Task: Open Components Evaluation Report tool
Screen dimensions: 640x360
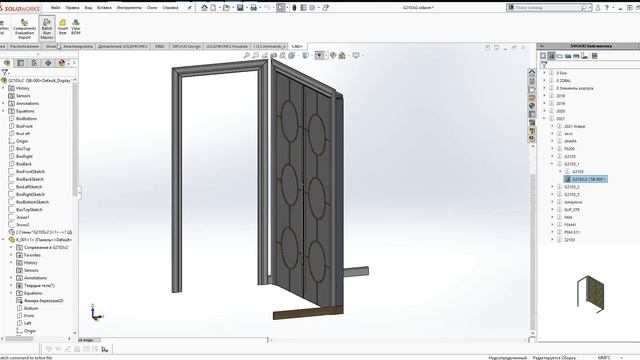Action: pyautogui.click(x=24, y=29)
